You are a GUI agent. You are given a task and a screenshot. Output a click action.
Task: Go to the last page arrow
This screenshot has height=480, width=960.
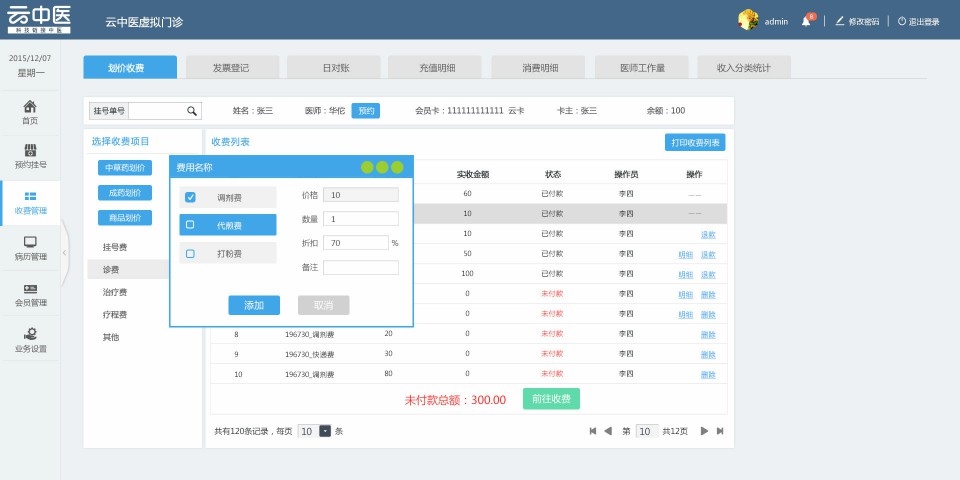point(720,431)
